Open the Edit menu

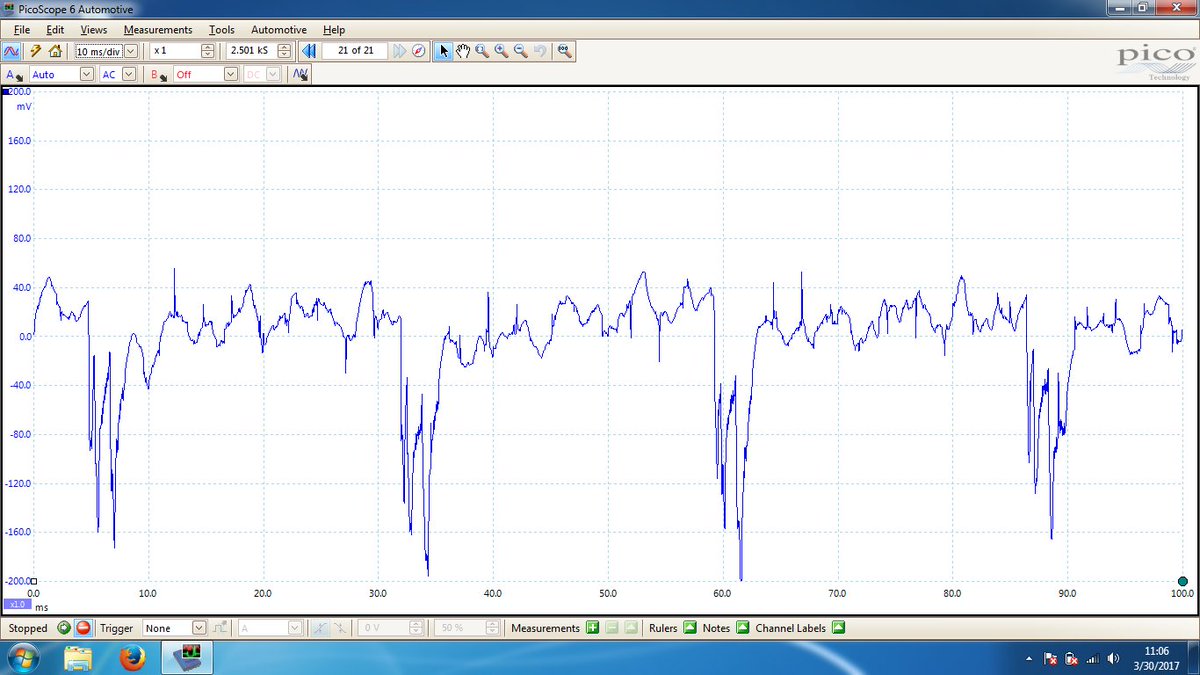(x=55, y=30)
